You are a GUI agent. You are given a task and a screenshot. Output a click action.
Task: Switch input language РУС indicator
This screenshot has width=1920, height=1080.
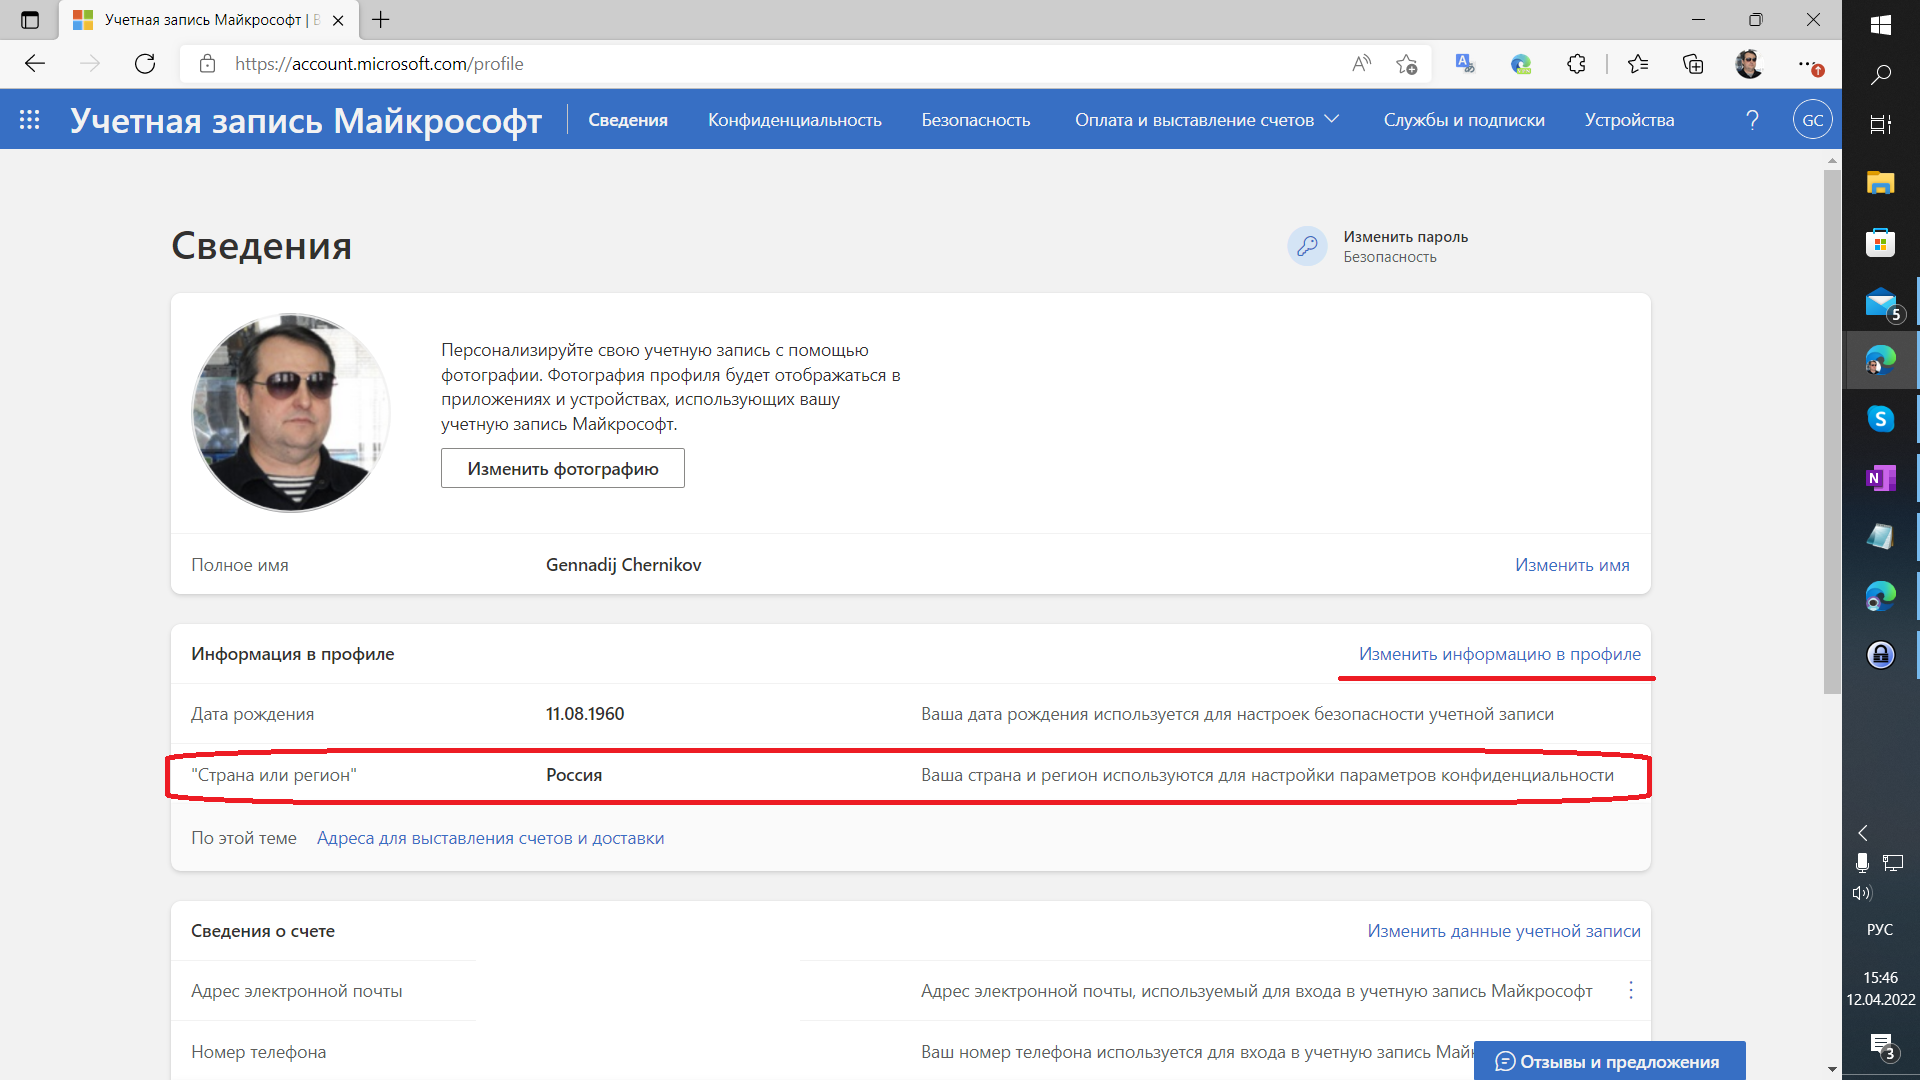point(1880,930)
